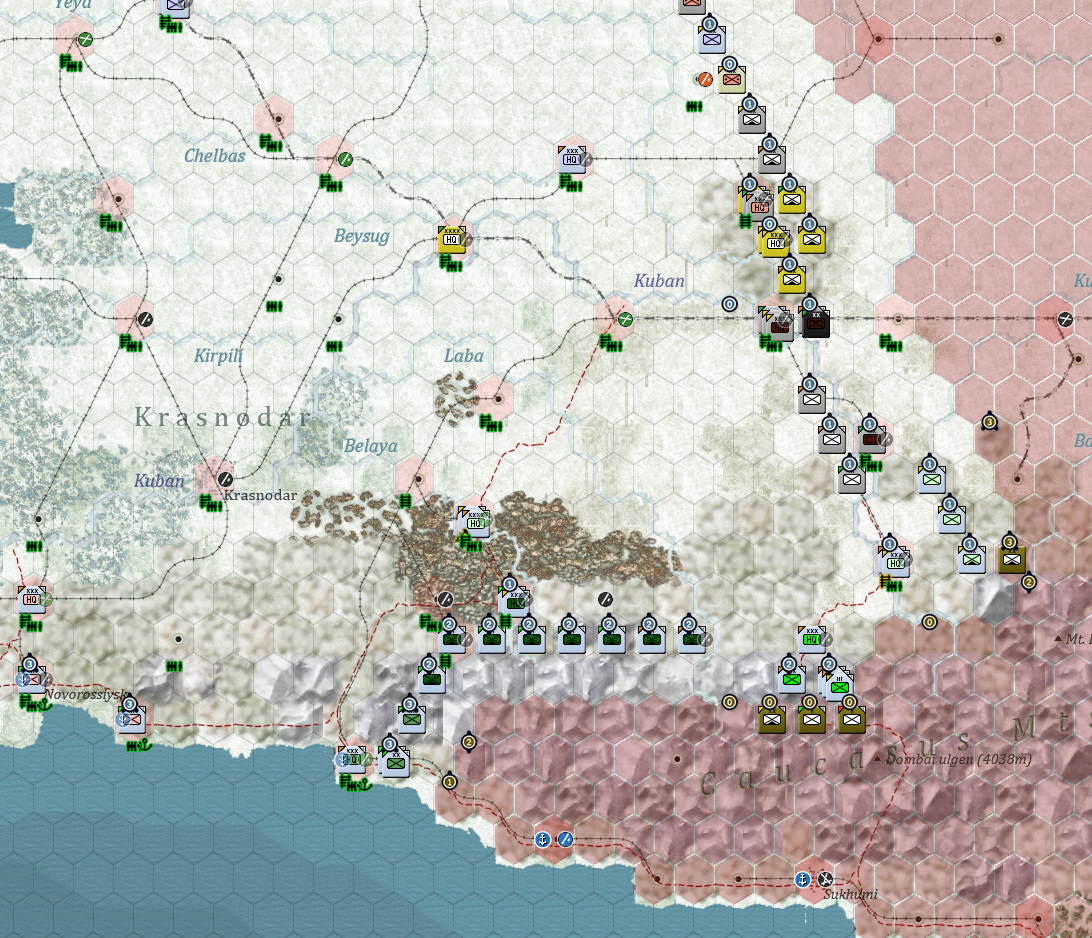
Task: Select the olive counter with strength 3
Action: click(x=1011, y=559)
